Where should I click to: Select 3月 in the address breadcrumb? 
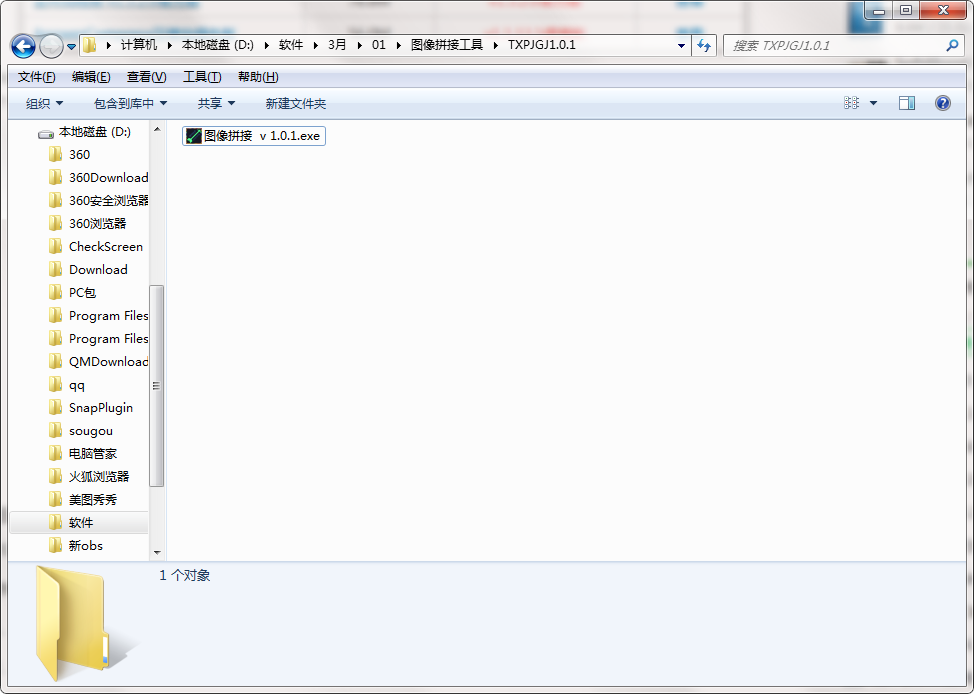click(337, 45)
